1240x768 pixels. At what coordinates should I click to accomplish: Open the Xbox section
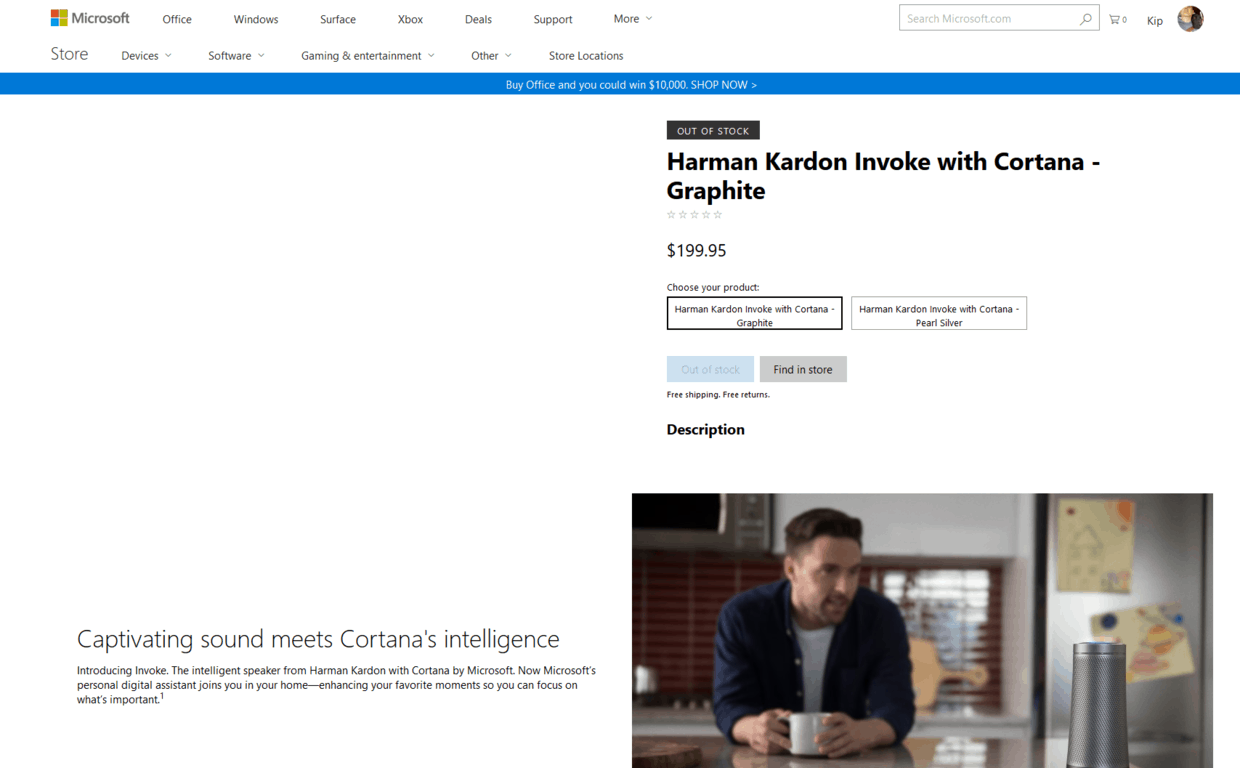click(x=410, y=19)
